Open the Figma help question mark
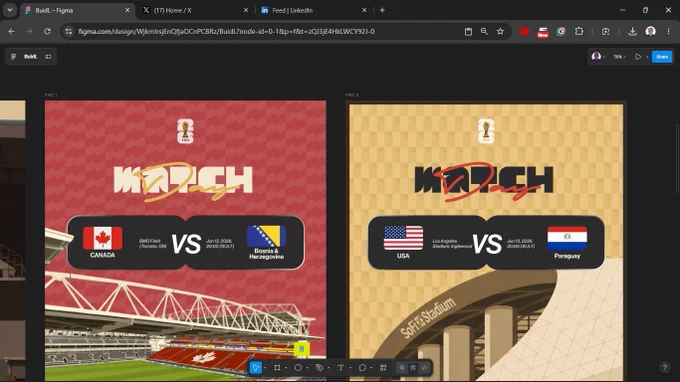Viewport: 680px width, 382px height. 665,367
